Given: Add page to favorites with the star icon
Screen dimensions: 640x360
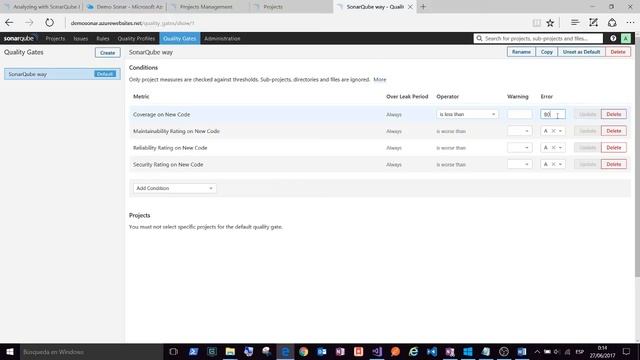Looking at the screenshot, I should (550, 23).
